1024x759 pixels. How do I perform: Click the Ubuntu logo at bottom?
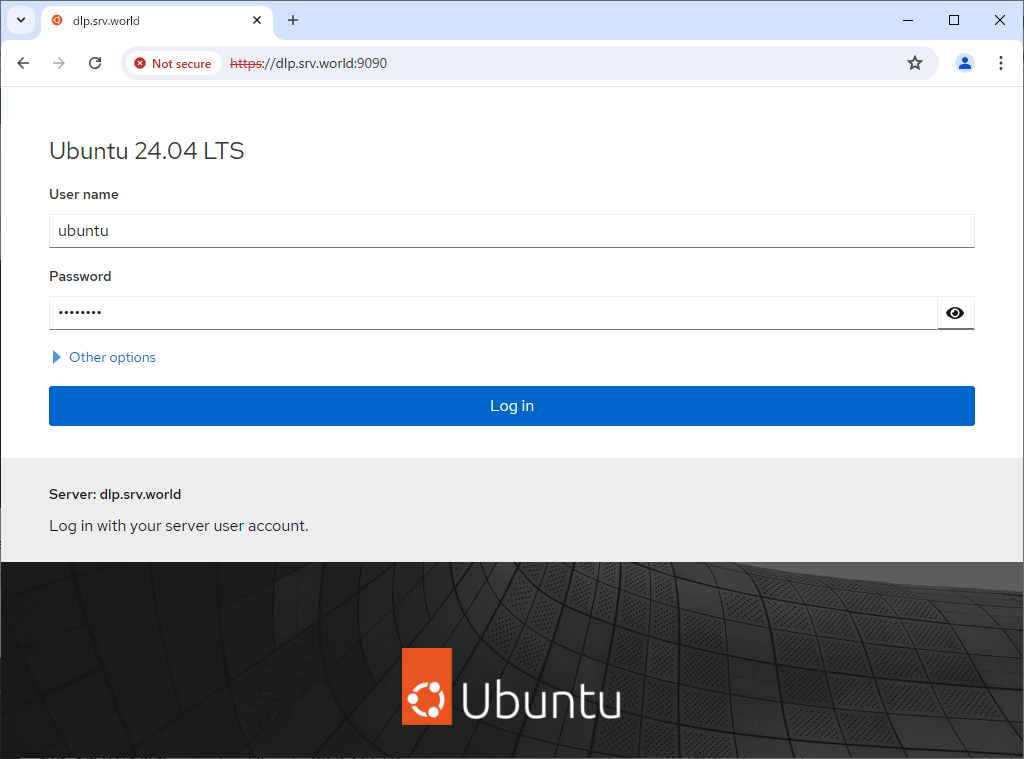[511, 686]
